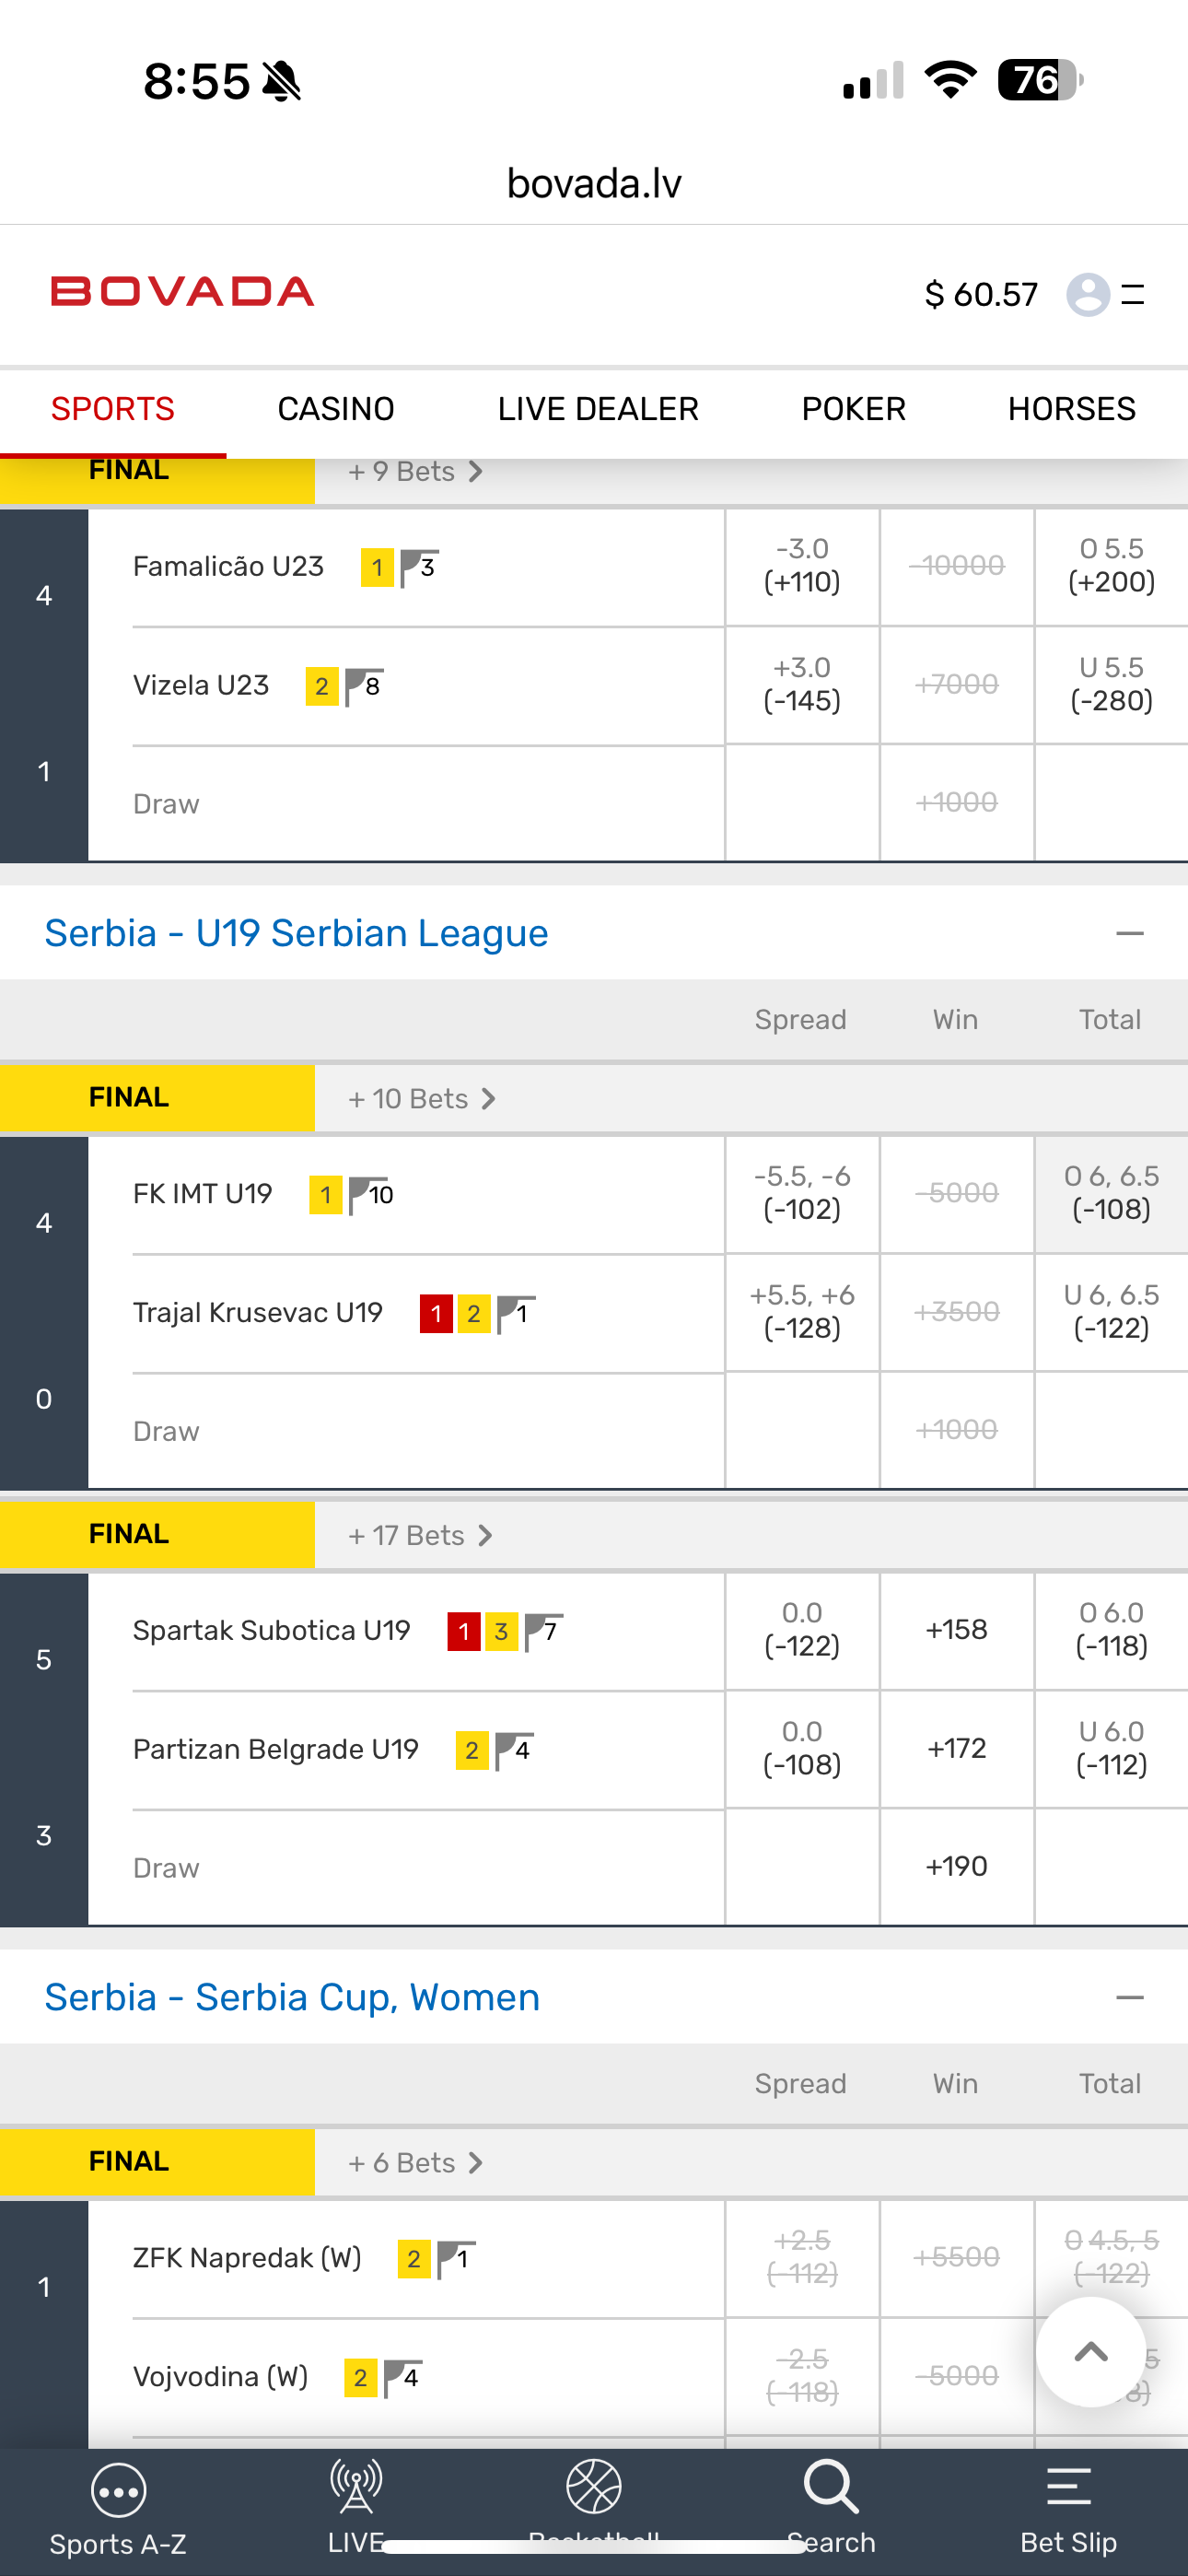Open the POKER tab
This screenshot has width=1188, height=2576.
(853, 409)
